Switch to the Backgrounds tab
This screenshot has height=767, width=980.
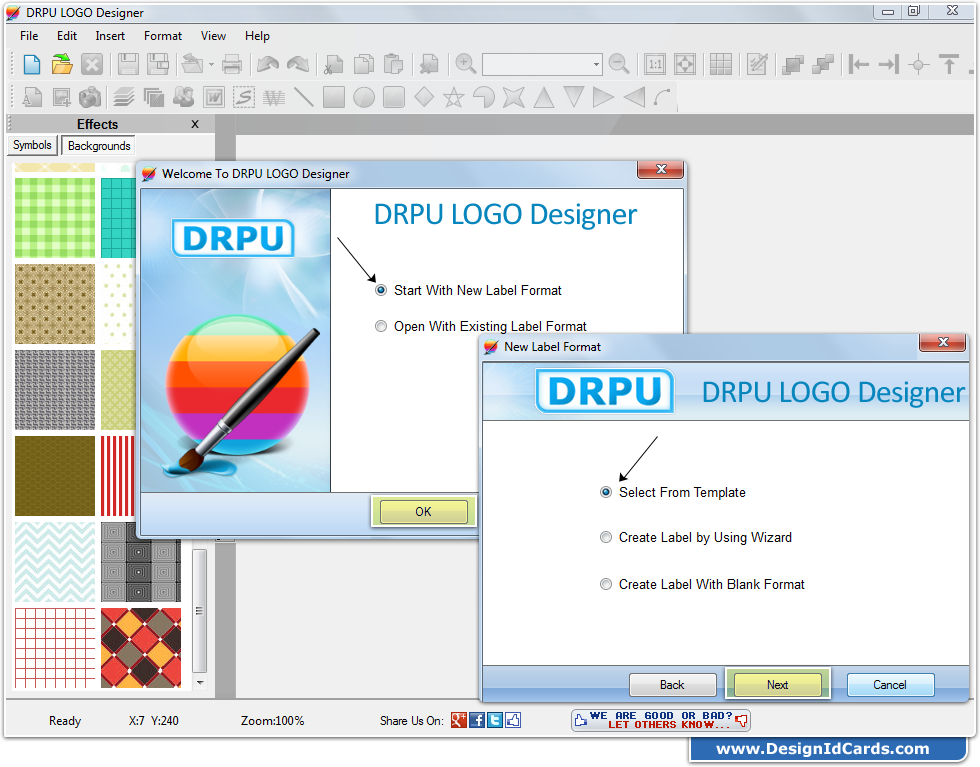(x=99, y=146)
